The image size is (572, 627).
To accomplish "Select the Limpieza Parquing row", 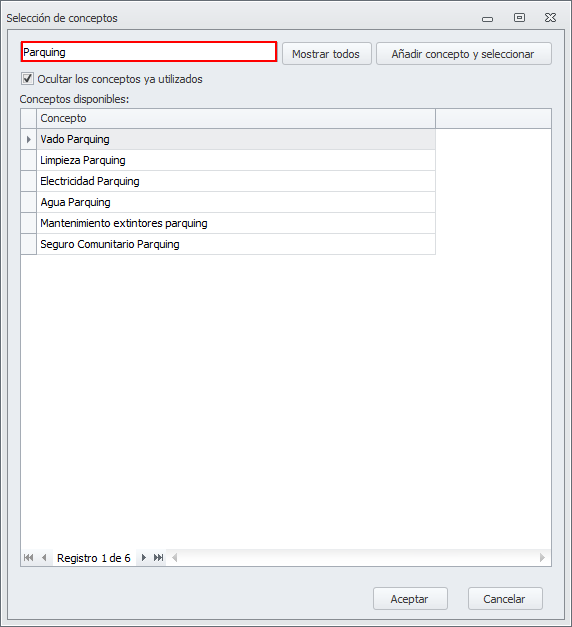I will pos(236,160).
